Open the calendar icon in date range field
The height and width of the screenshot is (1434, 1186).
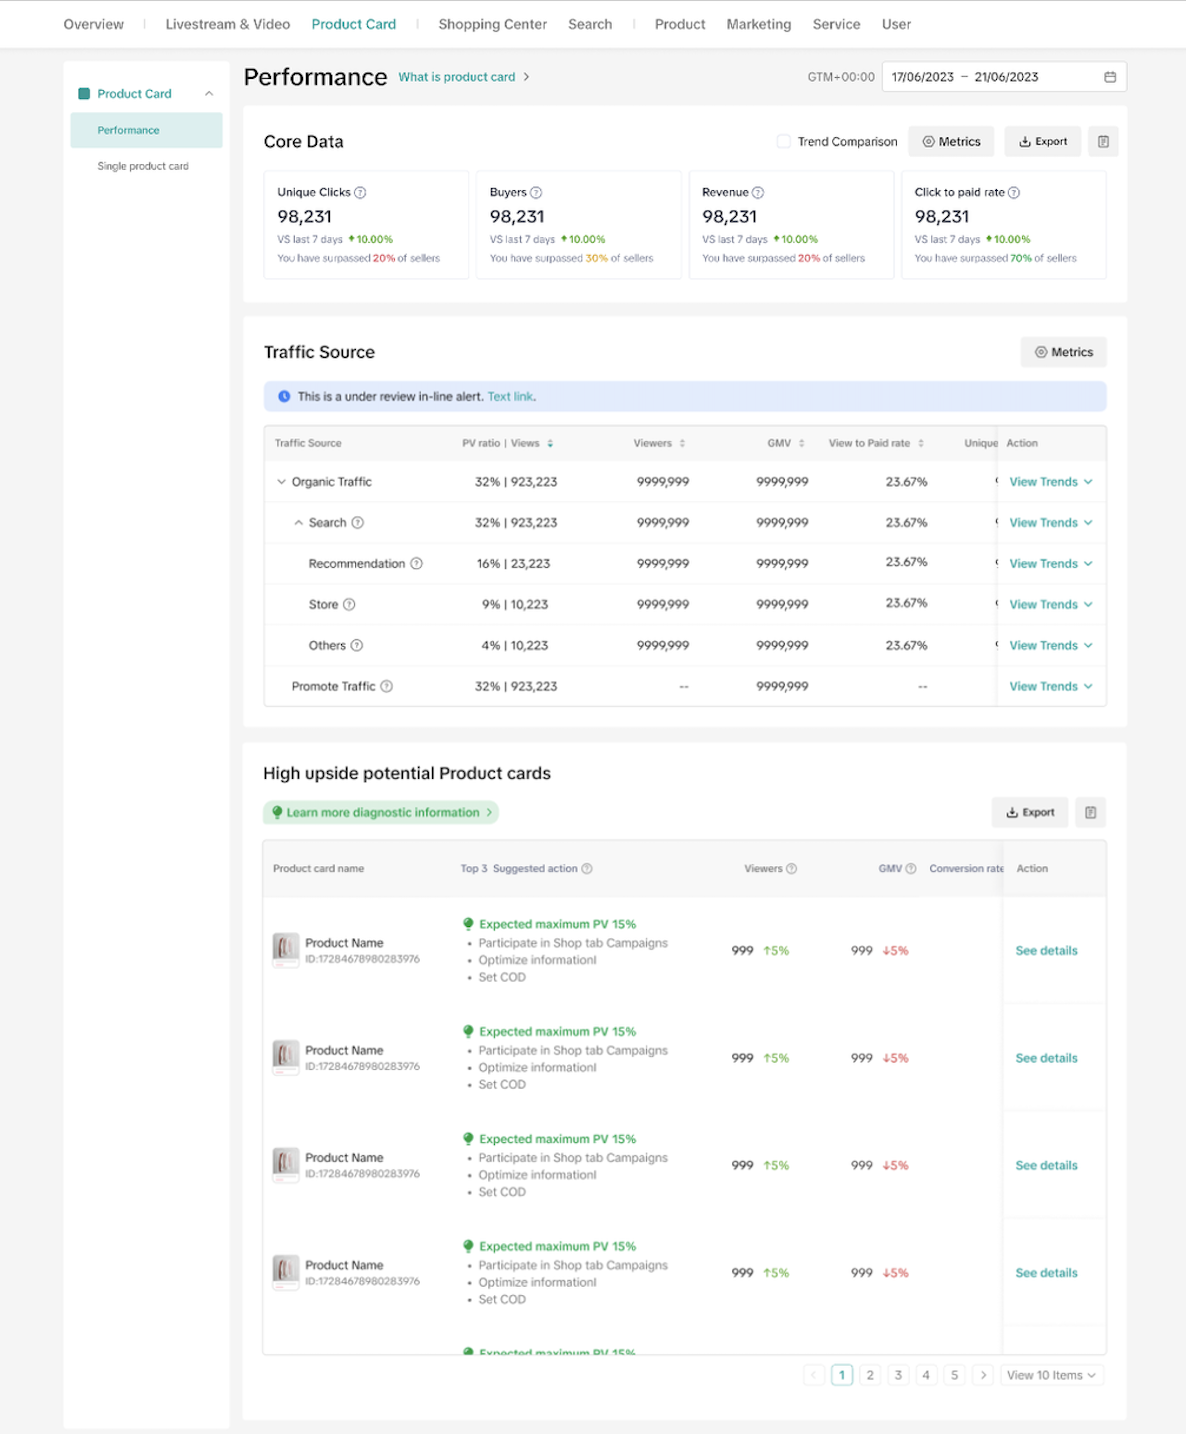click(x=1110, y=77)
